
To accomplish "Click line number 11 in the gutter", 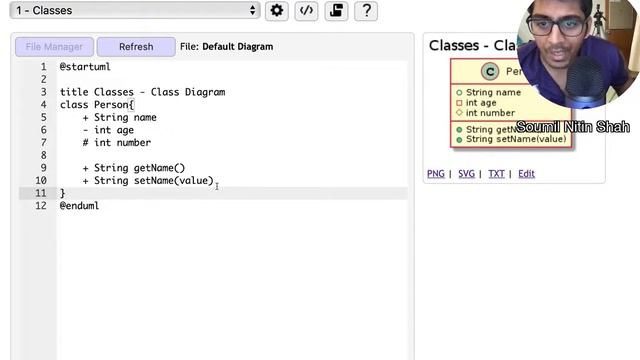I will click(41, 193).
